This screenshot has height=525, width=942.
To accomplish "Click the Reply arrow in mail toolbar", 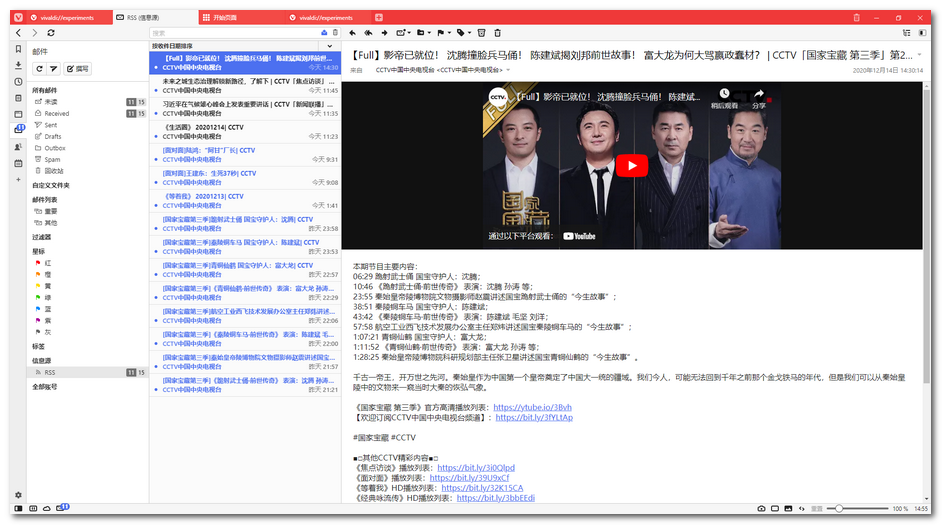I will click(353, 33).
